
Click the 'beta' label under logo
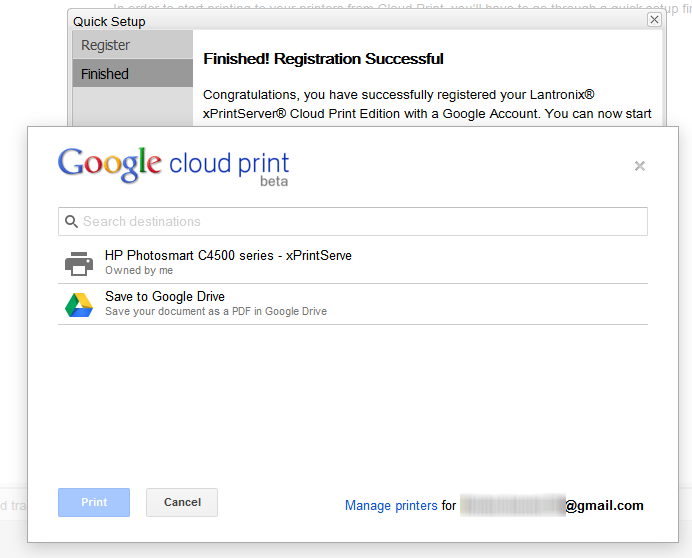pyautogui.click(x=274, y=181)
